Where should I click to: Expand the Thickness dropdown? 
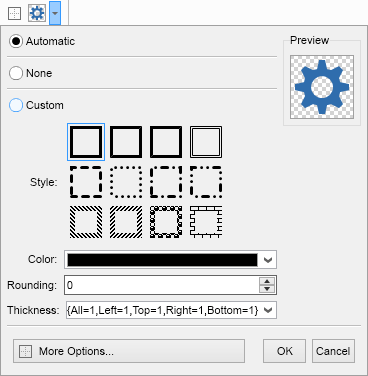[x=268, y=311]
